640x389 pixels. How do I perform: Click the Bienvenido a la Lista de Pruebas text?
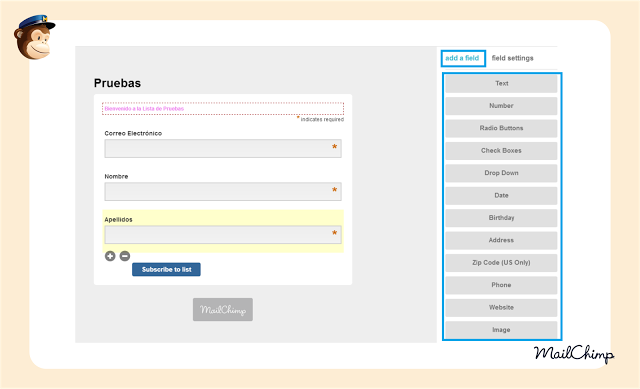tap(144, 109)
